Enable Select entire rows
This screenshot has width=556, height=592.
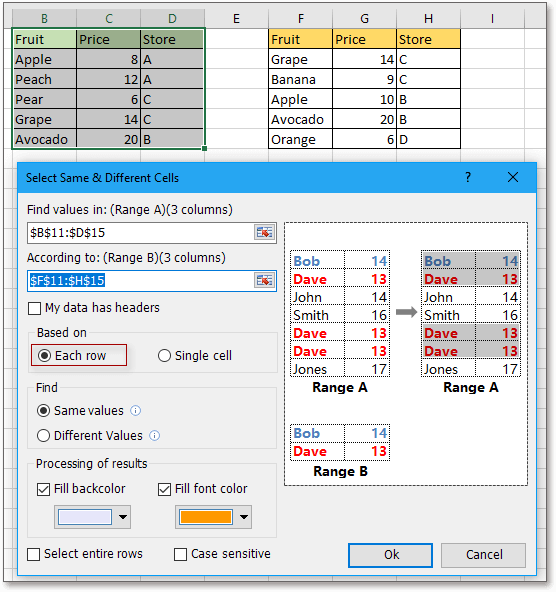tap(34, 554)
